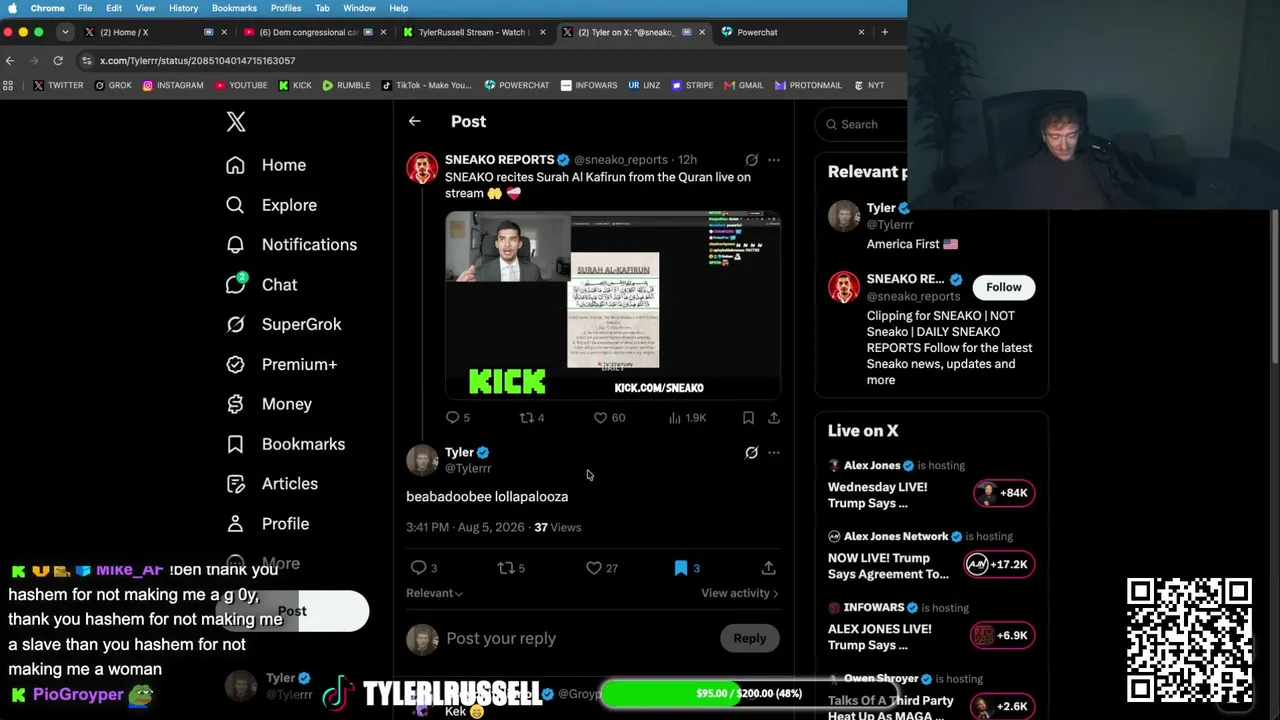The image size is (1280, 720).
Task: Follow SNEAKO REPORTS in Relevant people
Action: (x=1003, y=287)
